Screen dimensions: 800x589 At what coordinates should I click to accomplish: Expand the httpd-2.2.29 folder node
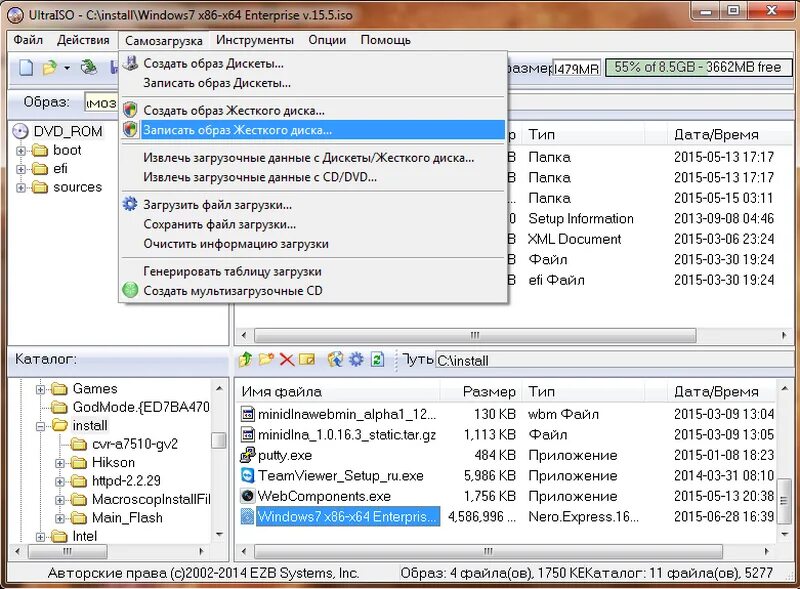60,482
